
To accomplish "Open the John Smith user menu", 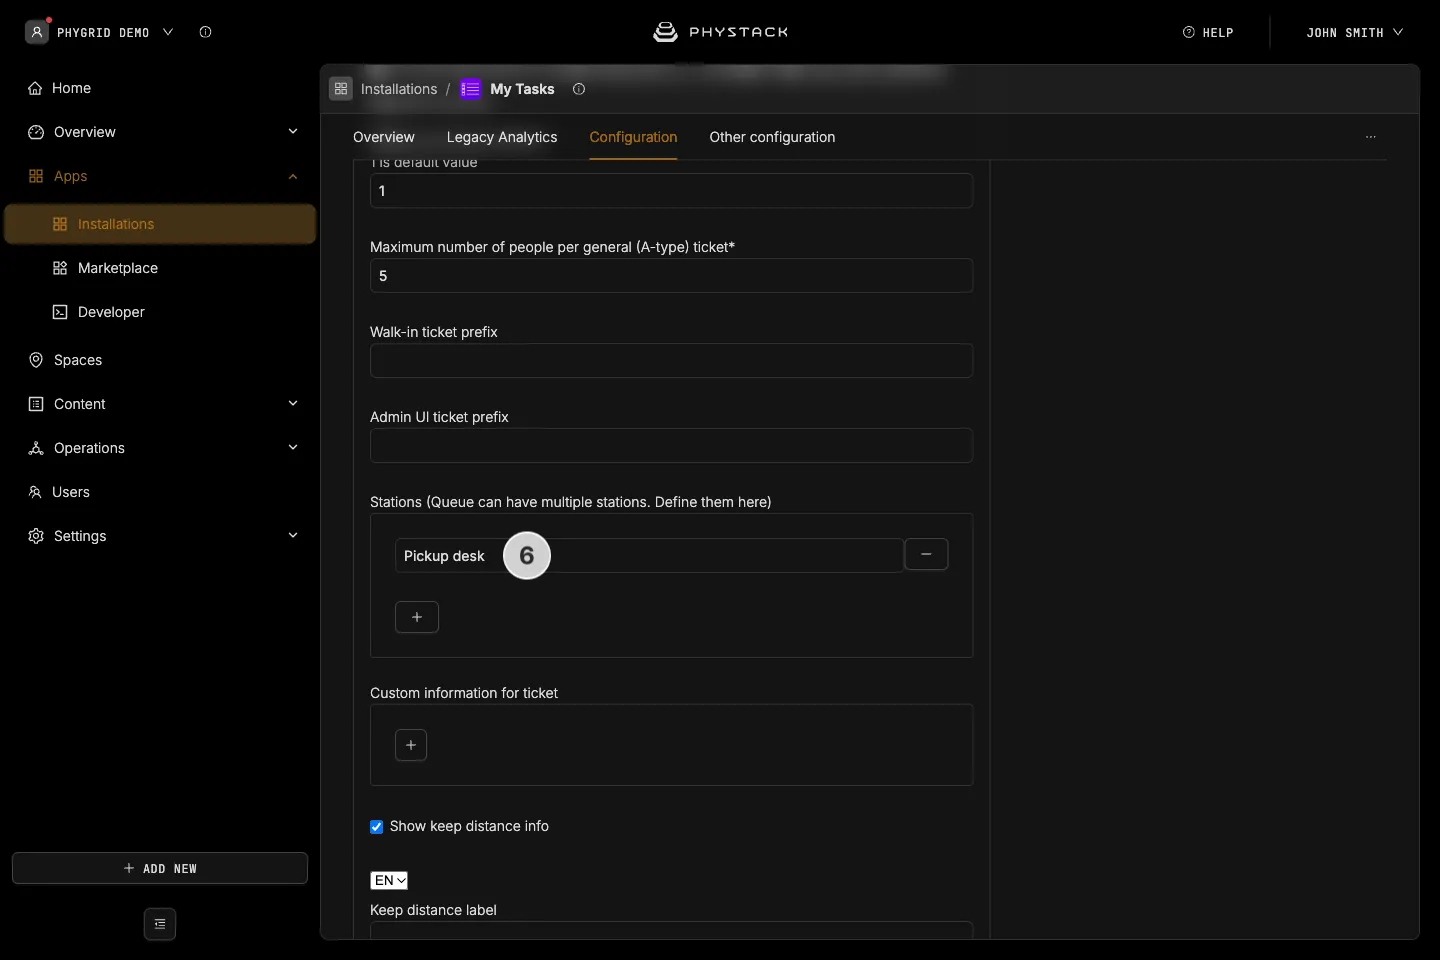I will pos(1354,32).
